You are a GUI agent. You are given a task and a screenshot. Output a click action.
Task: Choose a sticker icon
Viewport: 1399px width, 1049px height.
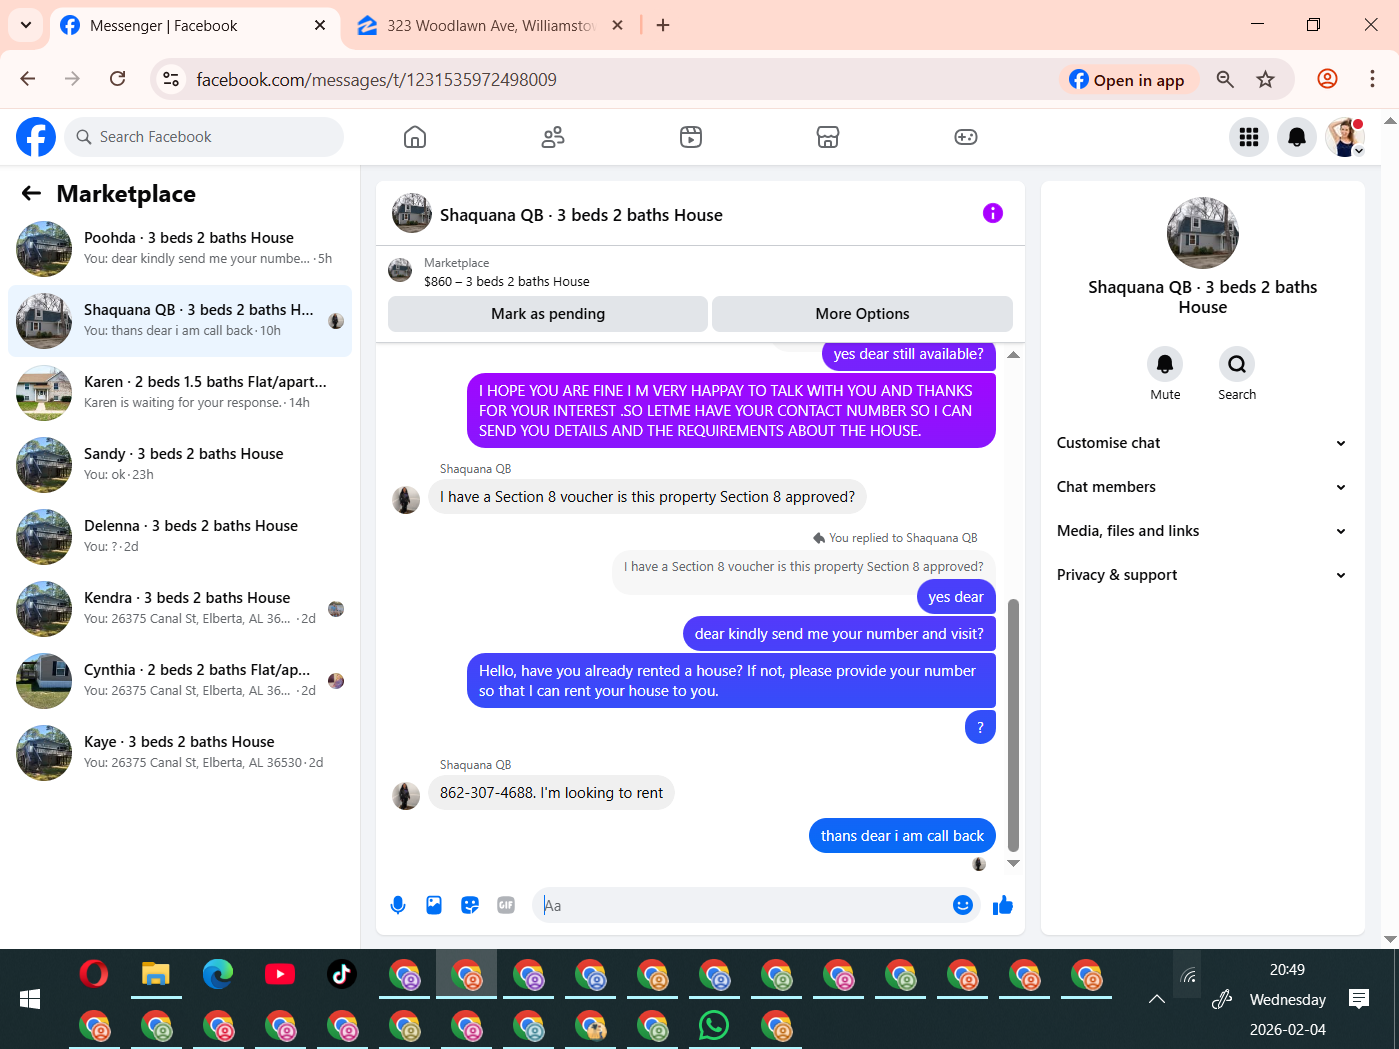[x=470, y=905]
